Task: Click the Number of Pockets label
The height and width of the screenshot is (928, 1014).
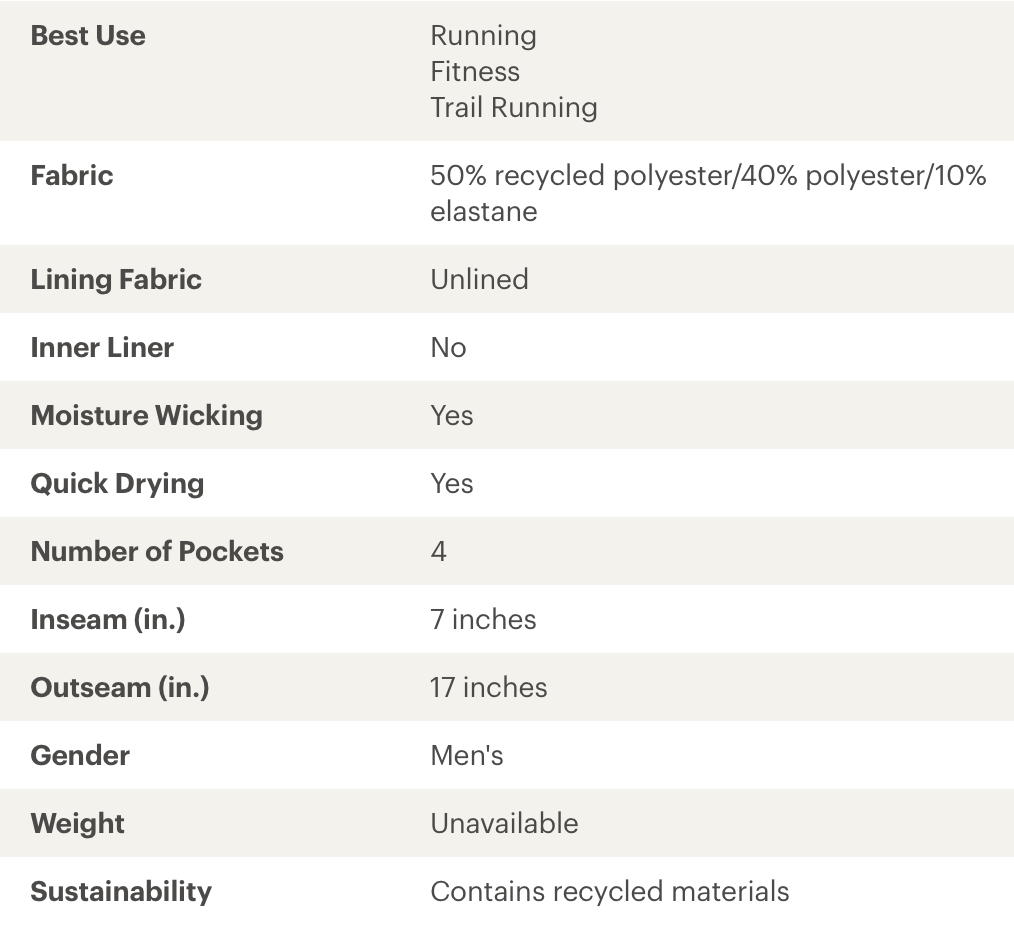Action: (x=157, y=552)
